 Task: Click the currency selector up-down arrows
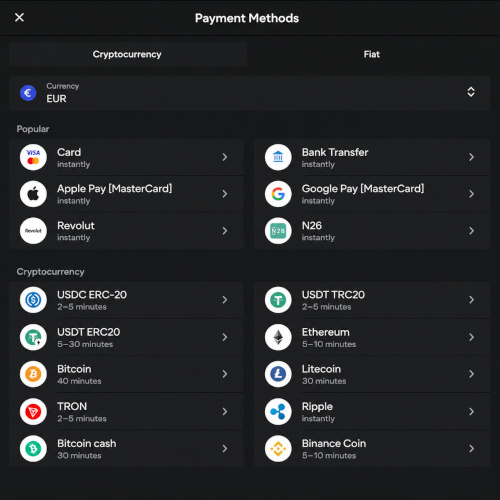tap(471, 92)
